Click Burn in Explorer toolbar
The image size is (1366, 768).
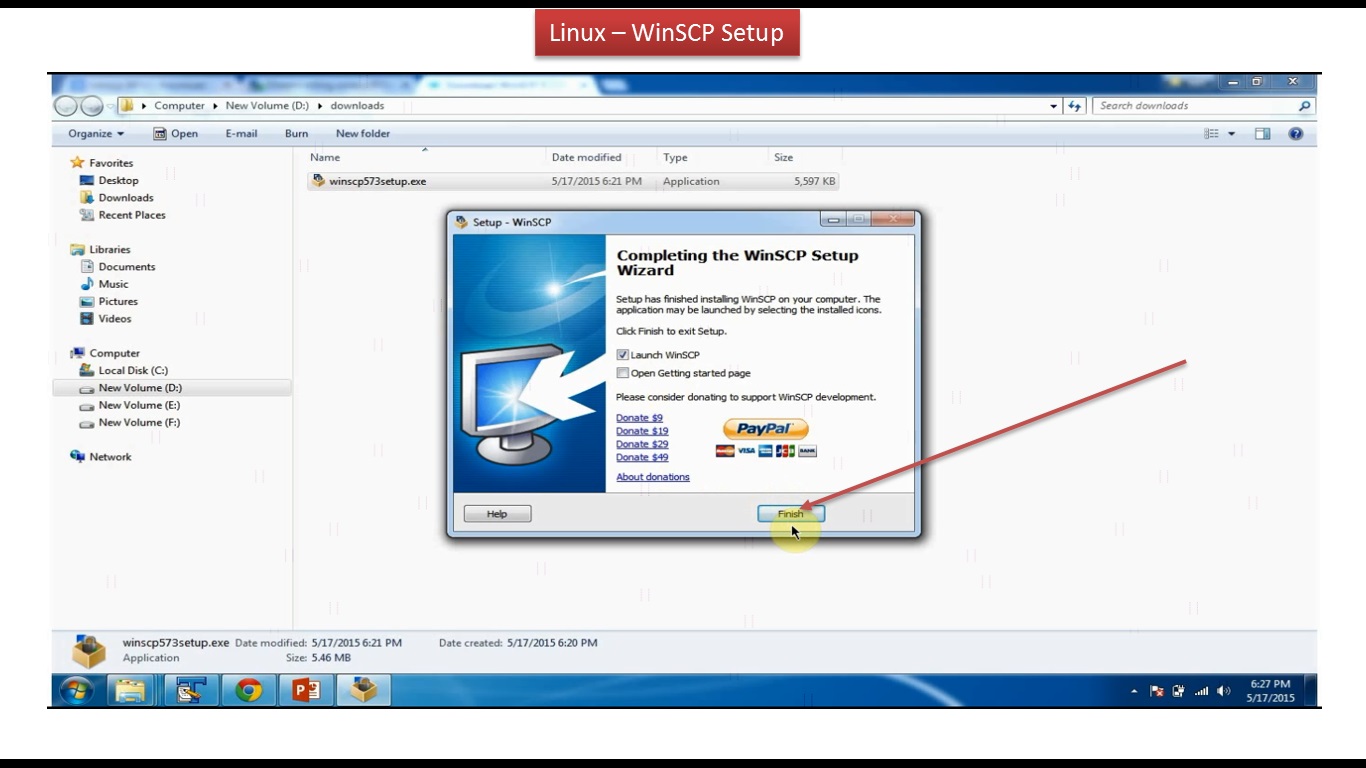tap(296, 133)
